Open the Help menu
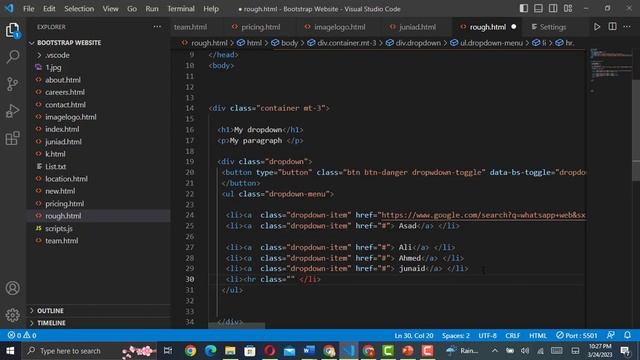Viewport: 640px width, 360px height. click(x=211, y=9)
